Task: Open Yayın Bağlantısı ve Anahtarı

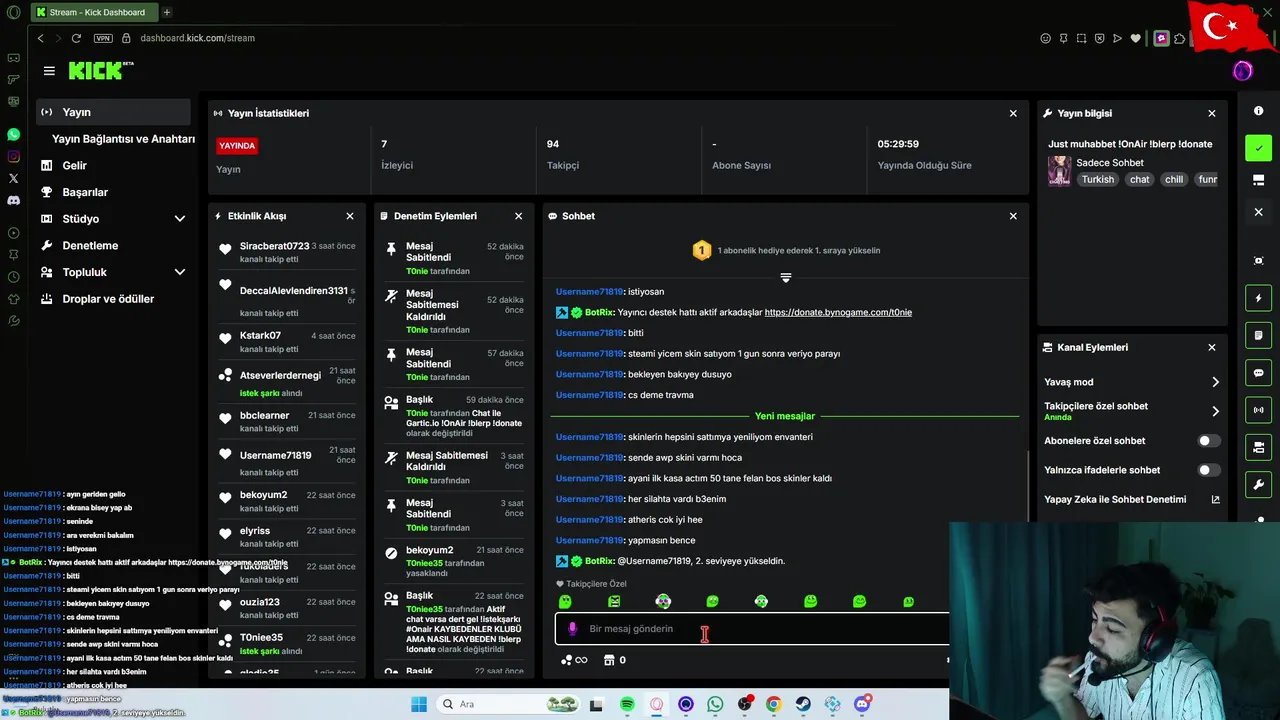Action: pos(123,139)
